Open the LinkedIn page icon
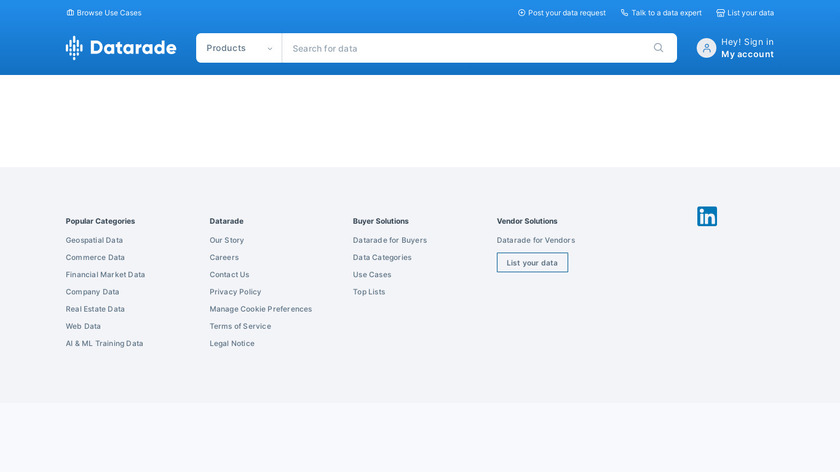This screenshot has width=840, height=472. (x=707, y=216)
